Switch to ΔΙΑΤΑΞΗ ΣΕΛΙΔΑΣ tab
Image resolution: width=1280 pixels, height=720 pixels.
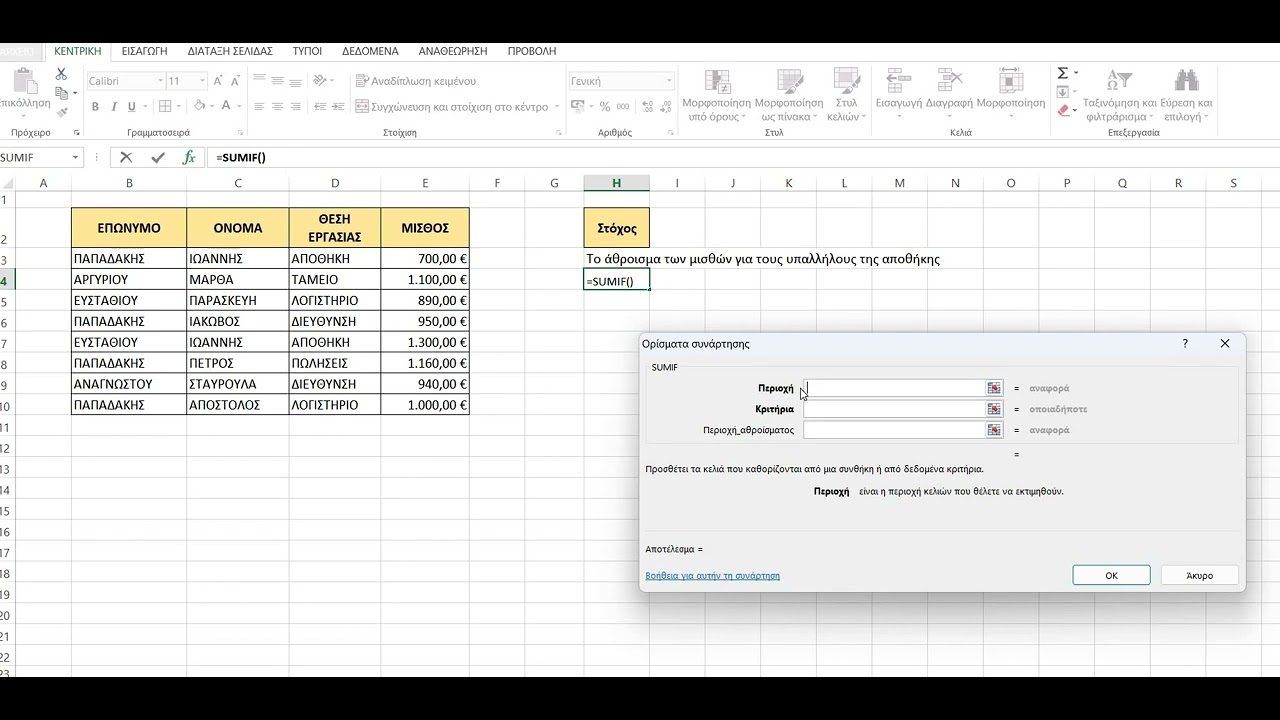[230, 51]
